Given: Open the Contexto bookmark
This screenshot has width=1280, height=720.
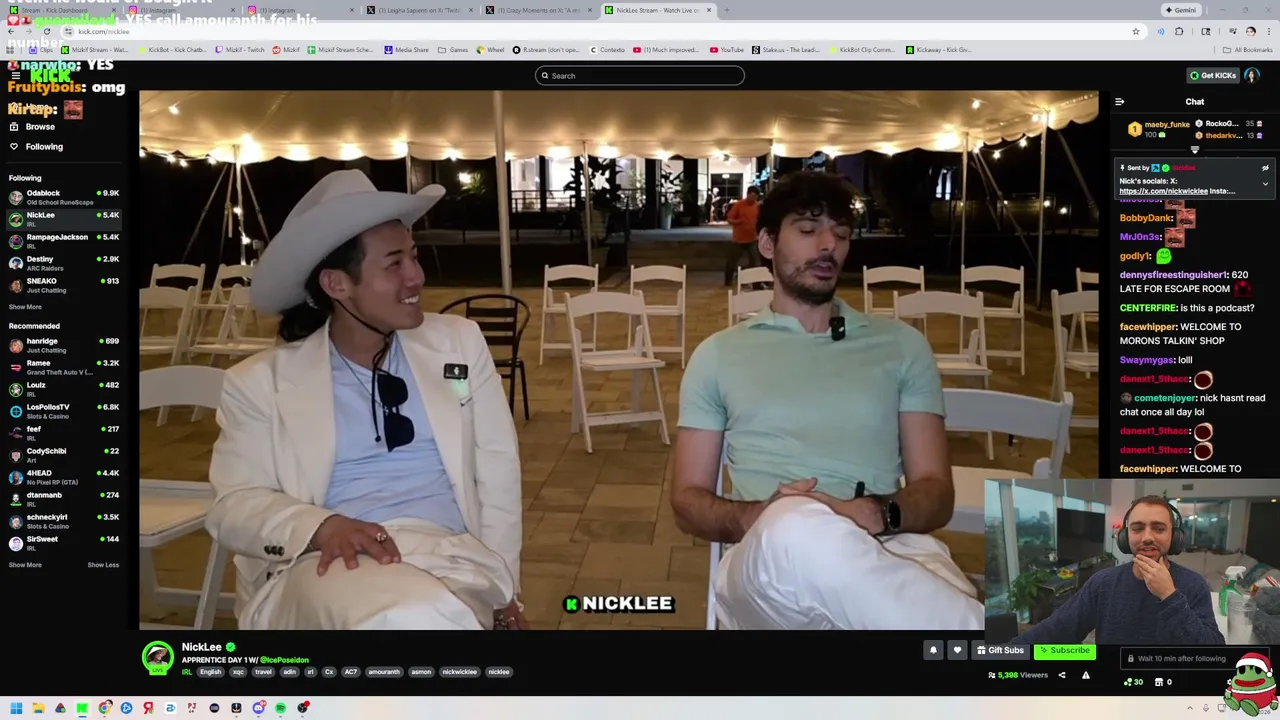Looking at the screenshot, I should coord(607,49).
